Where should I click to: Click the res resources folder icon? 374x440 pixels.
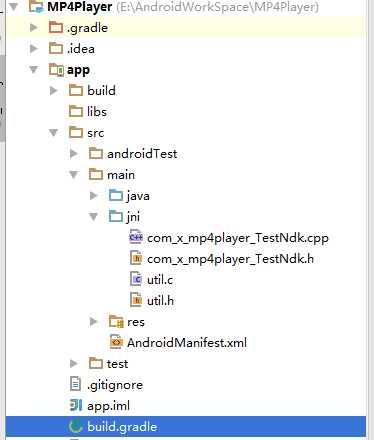116,321
